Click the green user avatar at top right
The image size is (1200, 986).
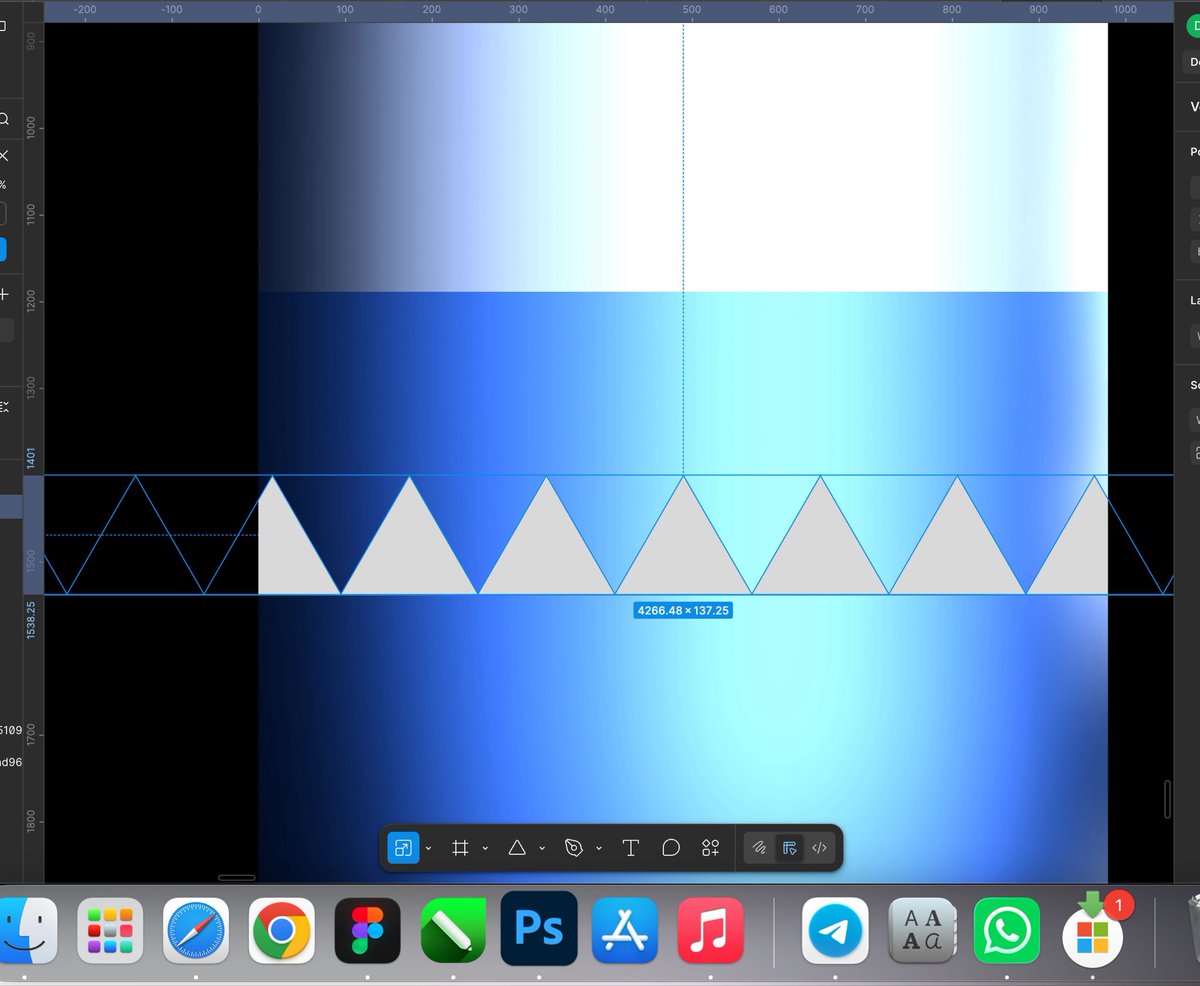pyautogui.click(x=1193, y=27)
